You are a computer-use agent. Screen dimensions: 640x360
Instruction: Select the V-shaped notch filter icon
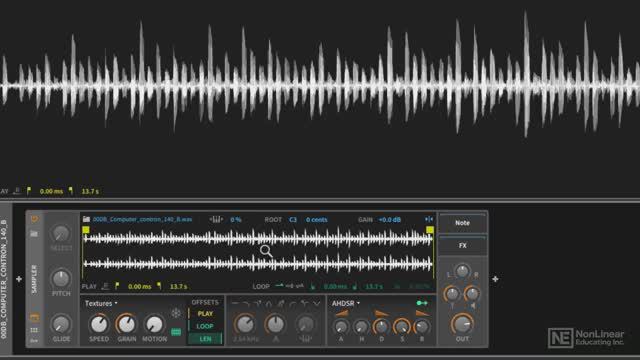pyautogui.click(x=317, y=304)
